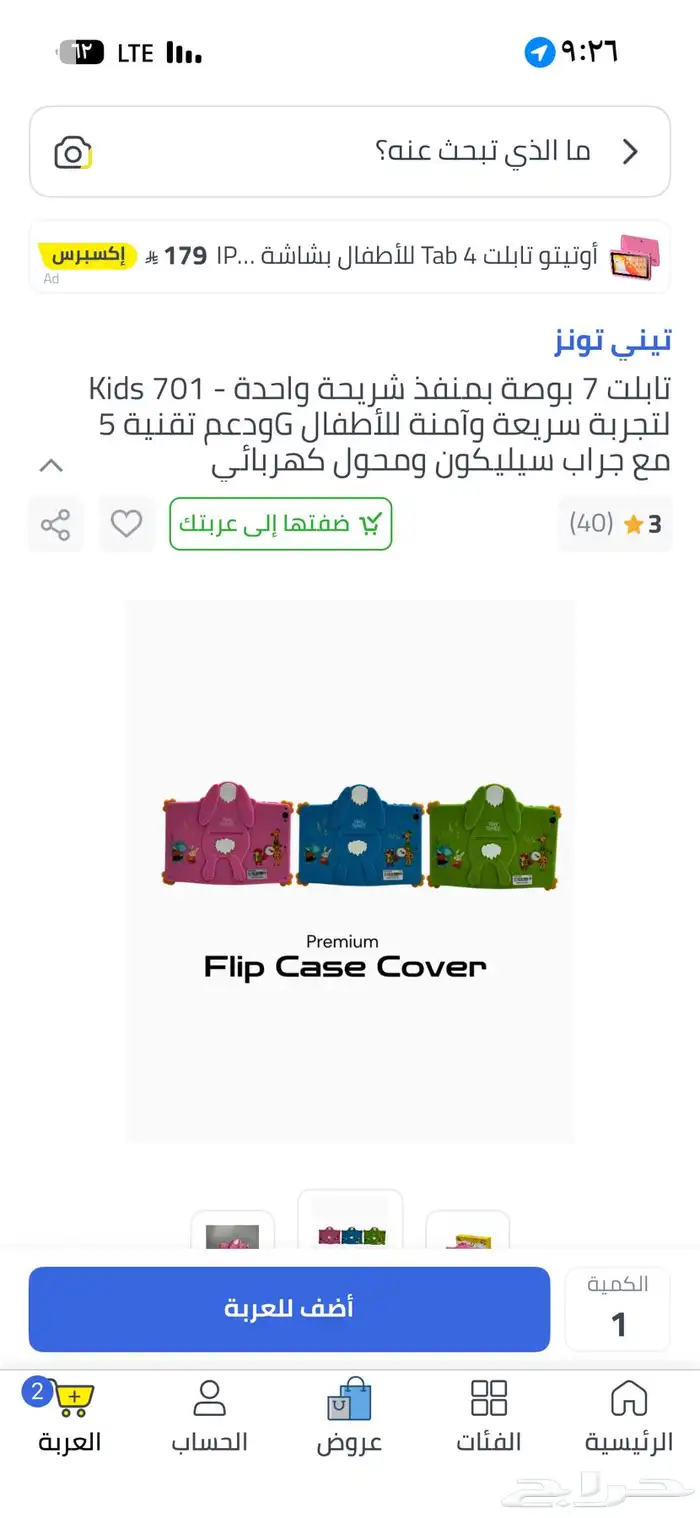Tap ضفتها إلى عربتك green button
Image resolution: width=700 pixels, height=1518 pixels.
tap(281, 524)
